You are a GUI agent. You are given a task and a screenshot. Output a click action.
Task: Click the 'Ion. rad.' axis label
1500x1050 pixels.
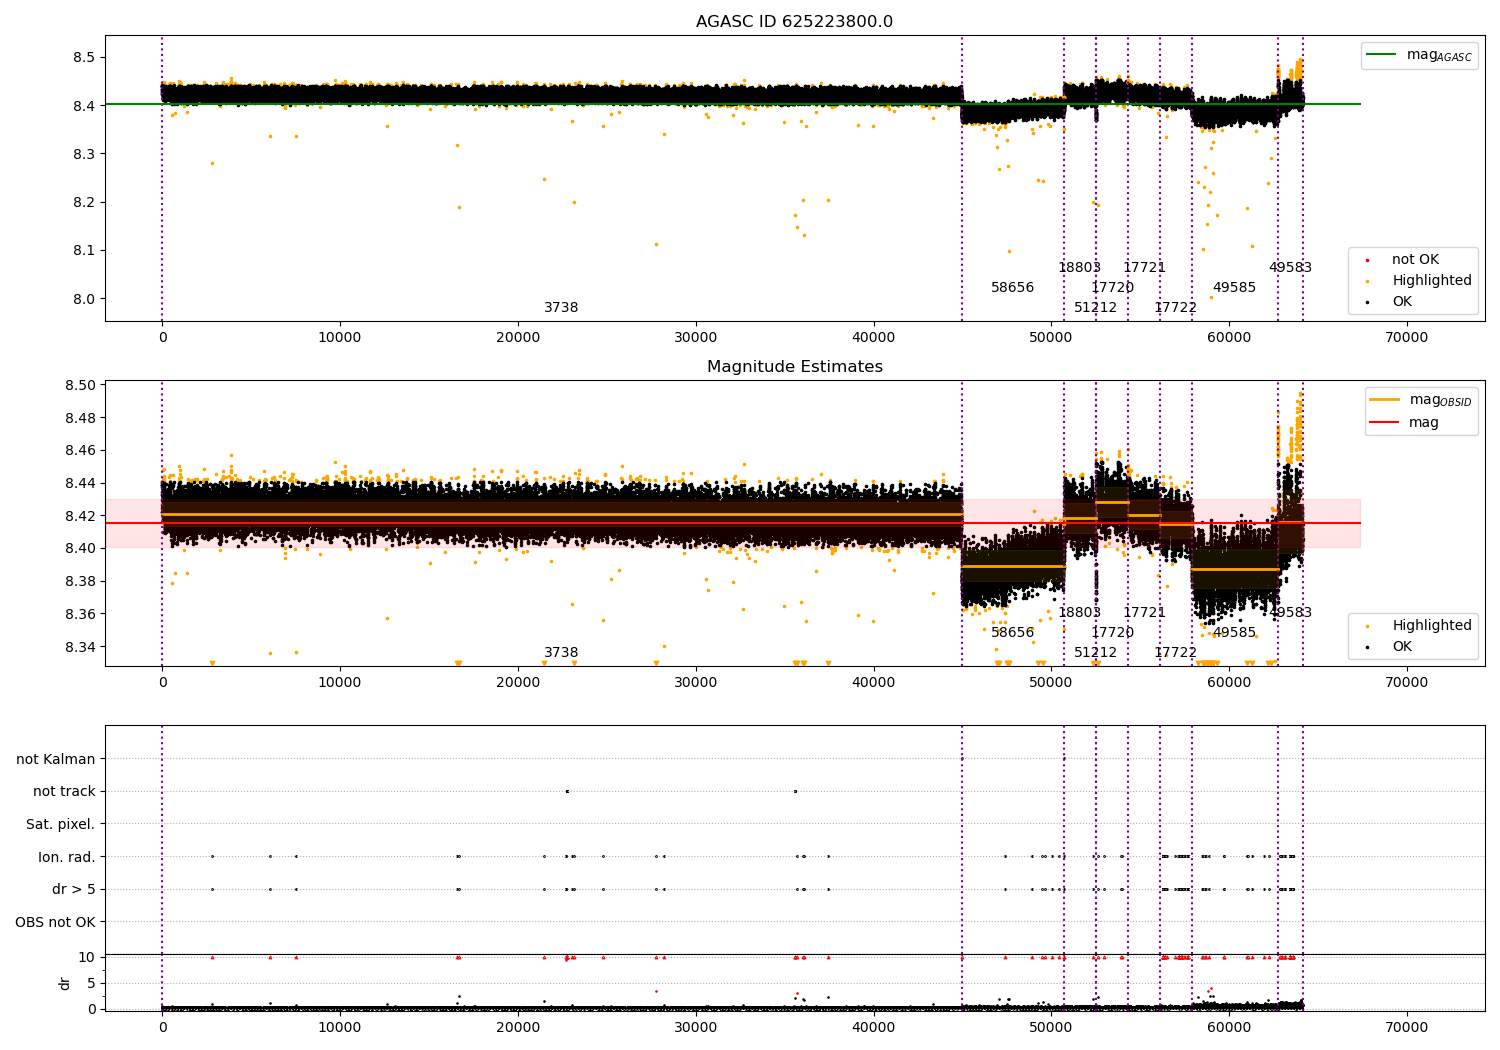coord(67,857)
